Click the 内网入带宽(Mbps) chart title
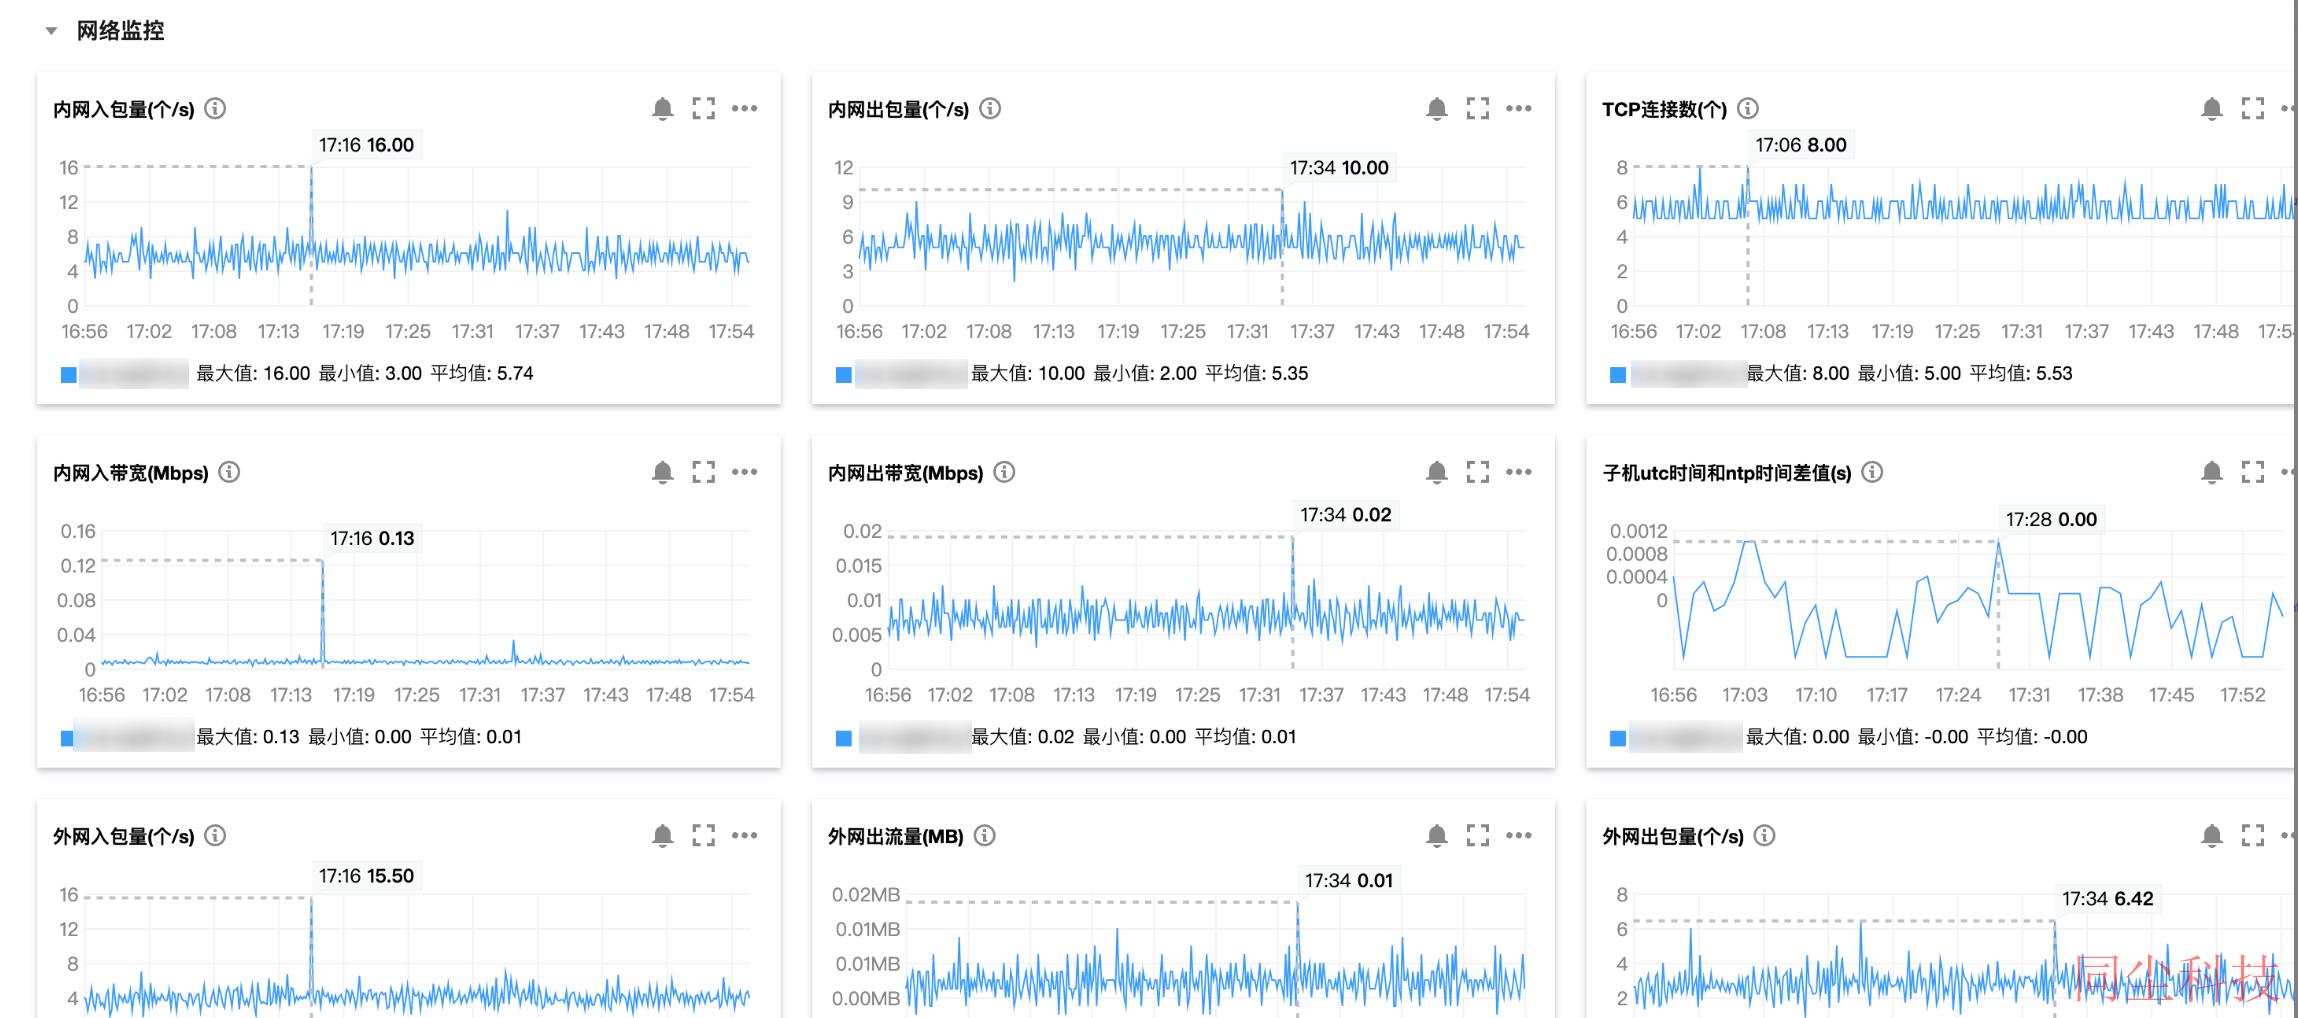The width and height of the screenshot is (2298, 1018). pos(131,473)
